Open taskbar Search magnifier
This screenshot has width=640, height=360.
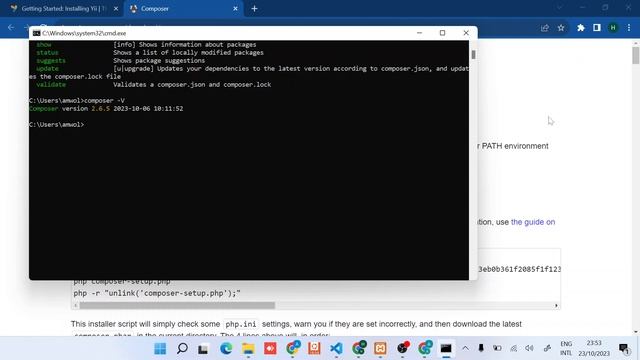pyautogui.click(x=182, y=349)
